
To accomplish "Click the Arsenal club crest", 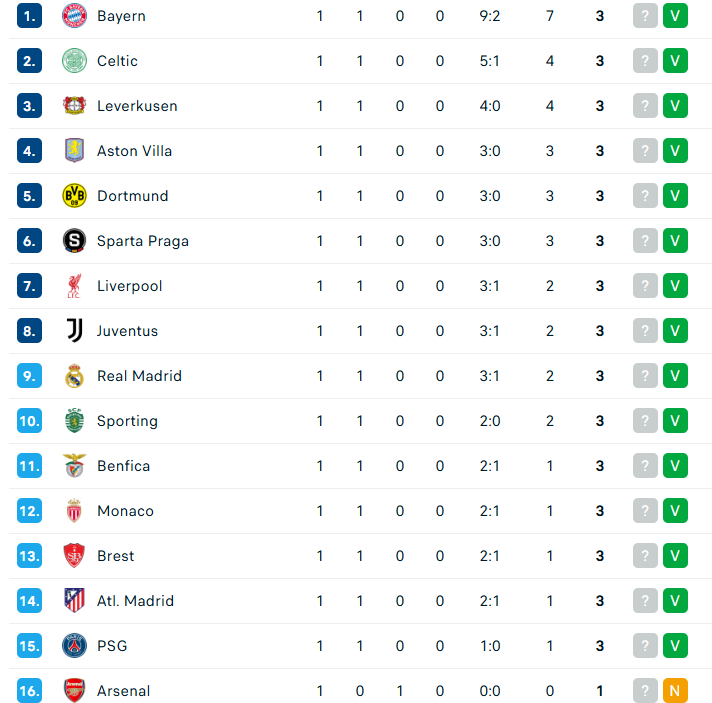I will coord(74,691).
